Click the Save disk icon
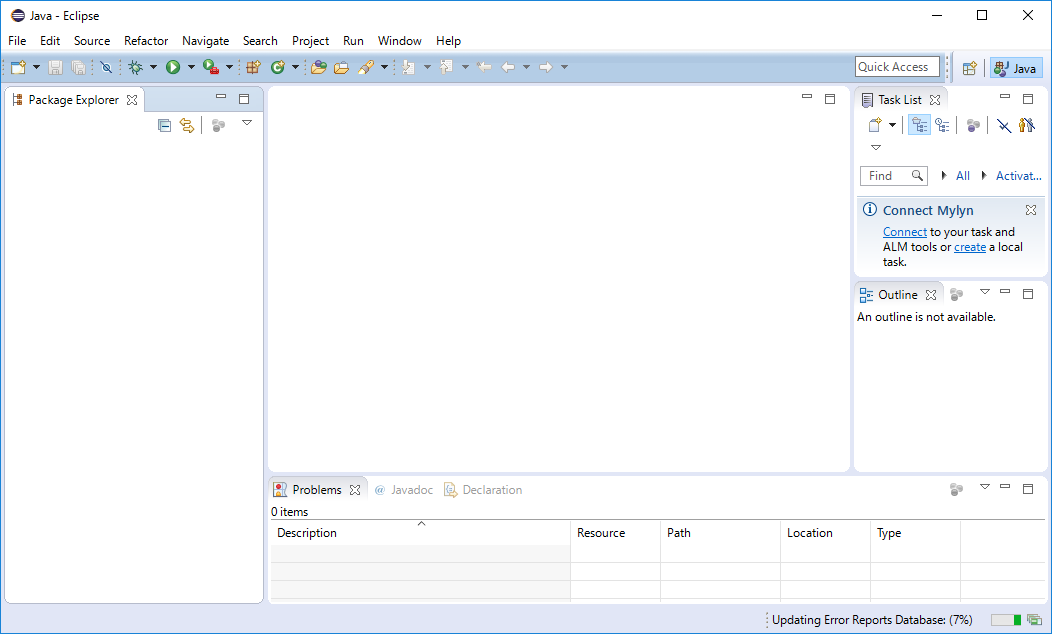The image size is (1052, 634). pyautogui.click(x=56, y=67)
